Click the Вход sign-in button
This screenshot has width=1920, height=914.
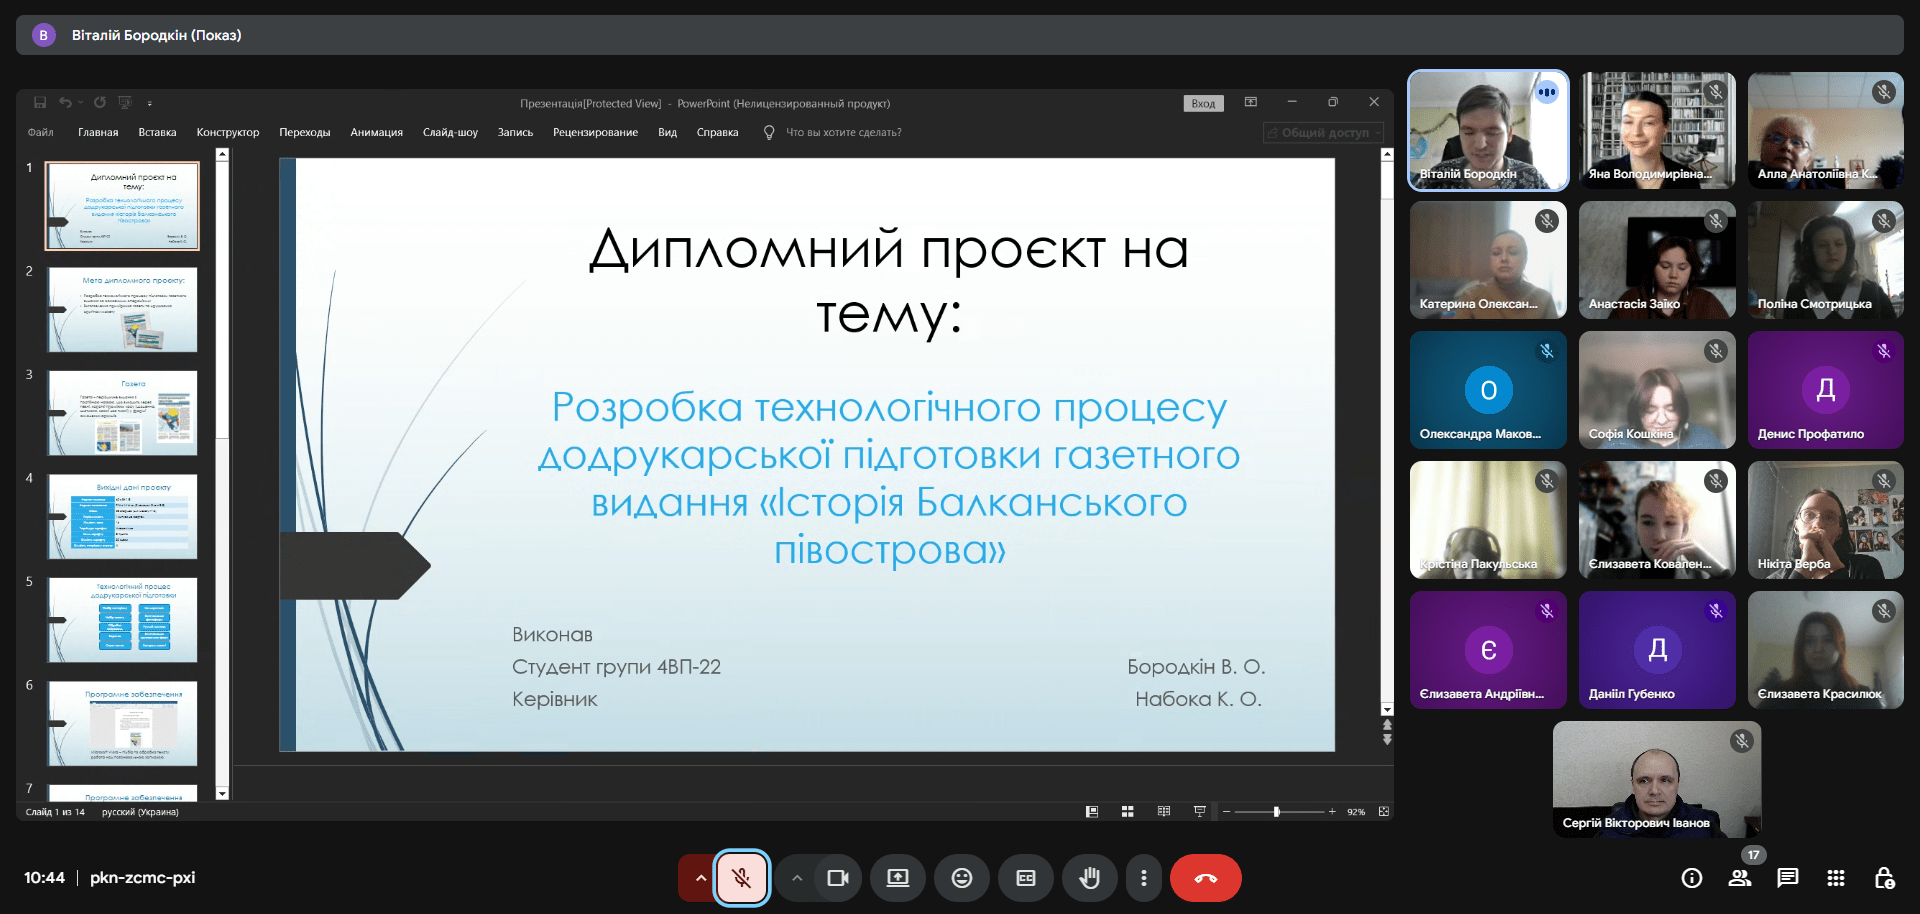point(1203,103)
